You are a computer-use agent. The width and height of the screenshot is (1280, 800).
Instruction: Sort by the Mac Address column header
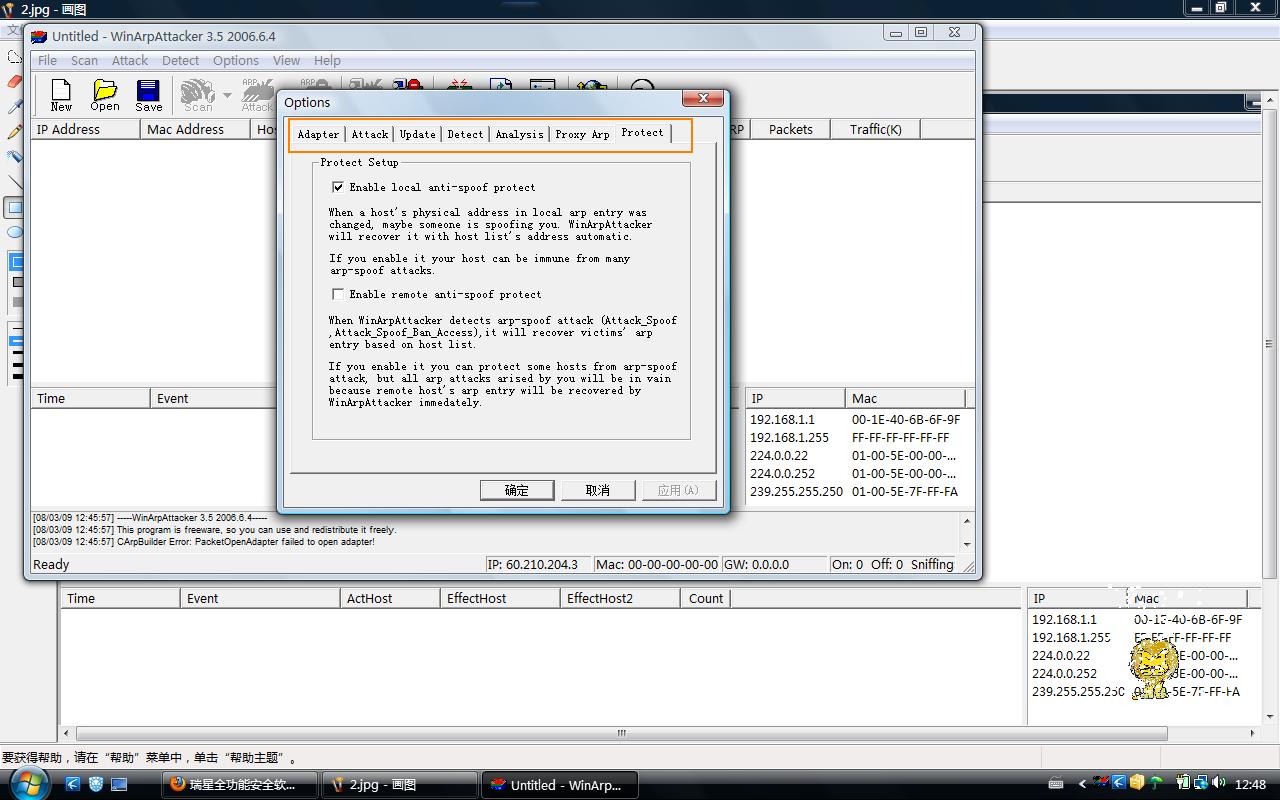[x=195, y=129]
